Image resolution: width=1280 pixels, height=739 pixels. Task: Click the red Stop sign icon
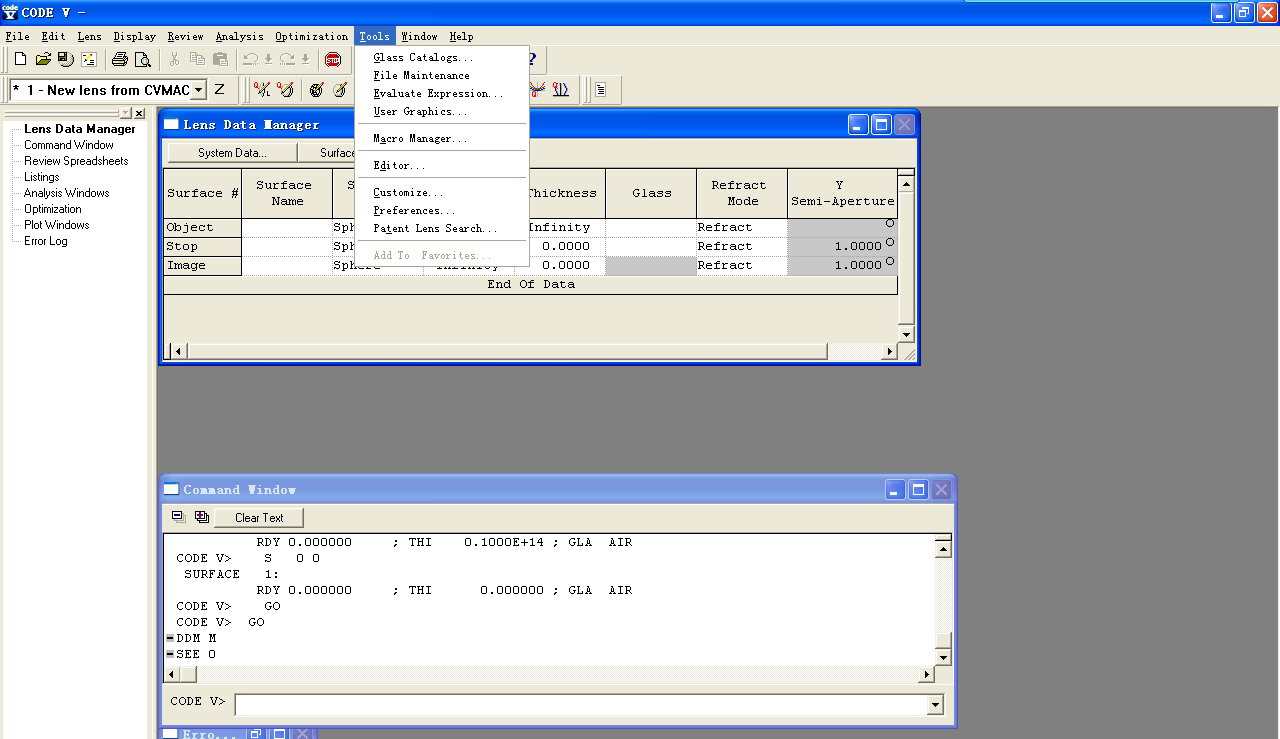(x=333, y=59)
